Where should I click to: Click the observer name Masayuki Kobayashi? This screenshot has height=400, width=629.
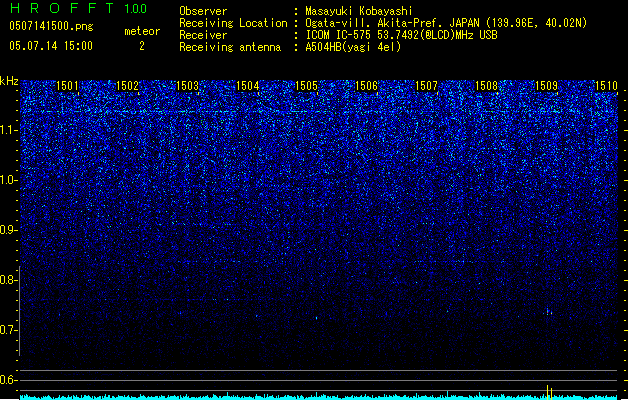tap(359, 11)
